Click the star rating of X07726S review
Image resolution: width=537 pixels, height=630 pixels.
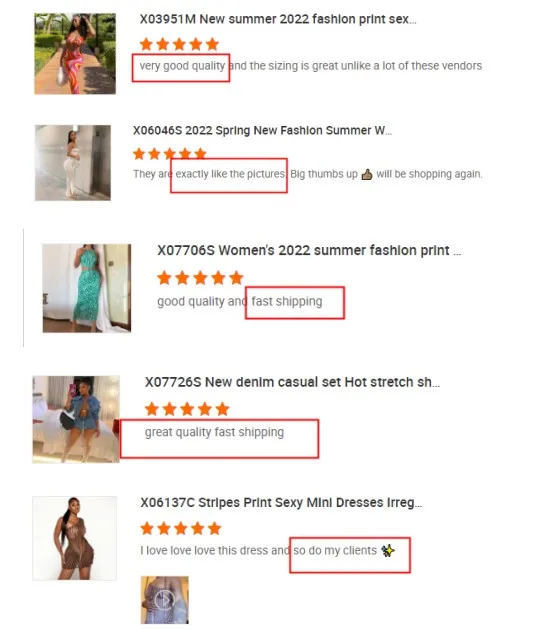(x=187, y=409)
